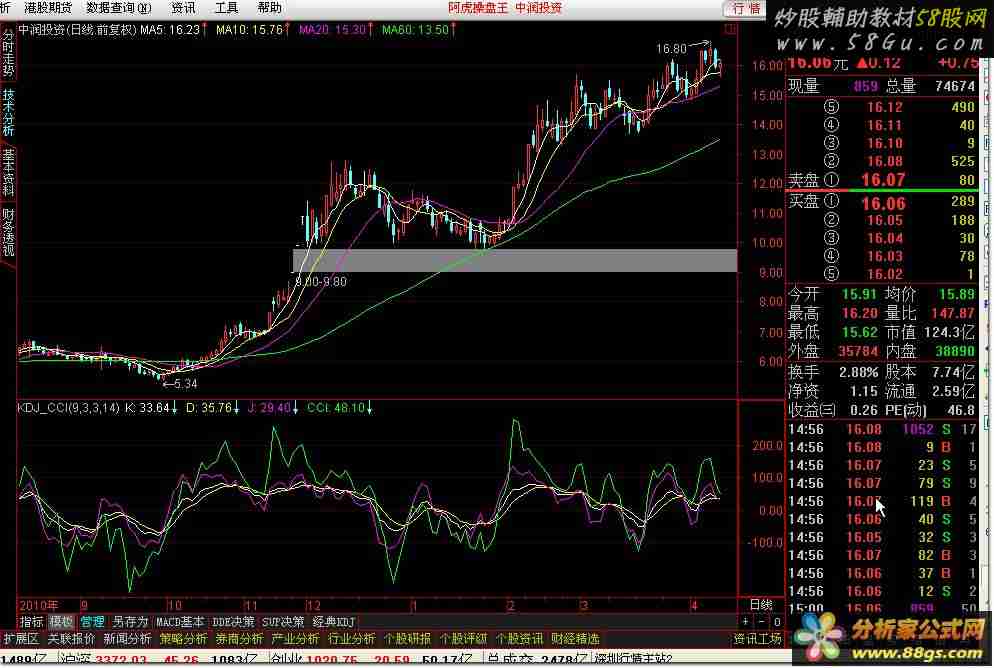The image size is (994, 668).
Task: Open 策略分析 link
Action: pos(183,638)
